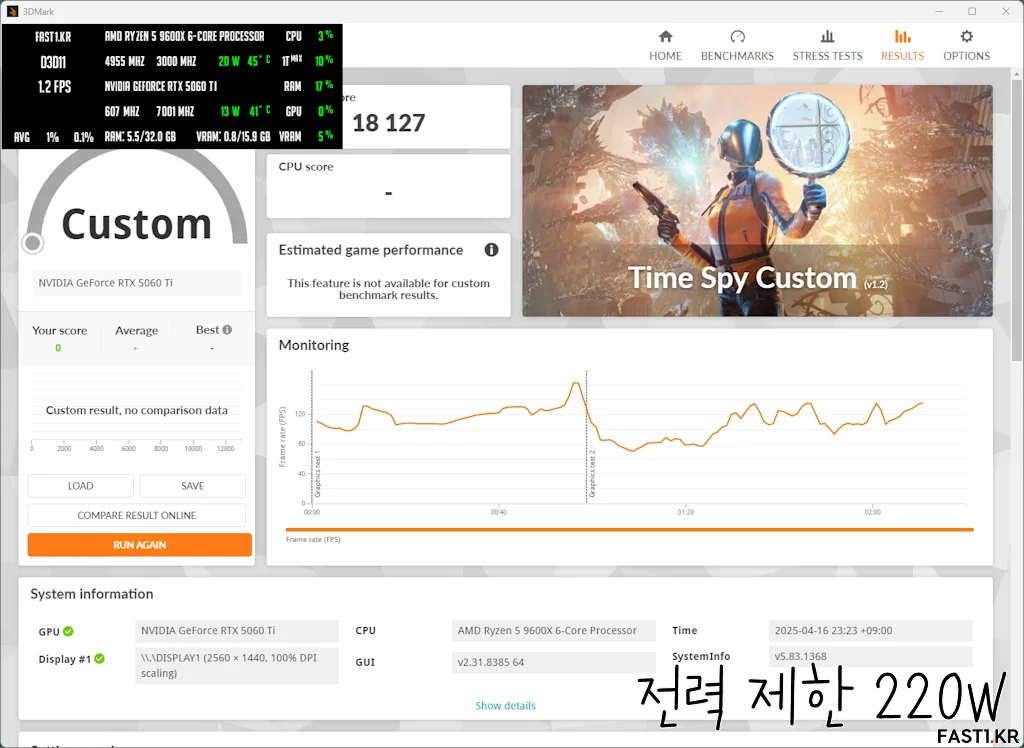Screen dimensions: 1024x748
Task: Click the Monitoring heading
Action: tap(314, 345)
